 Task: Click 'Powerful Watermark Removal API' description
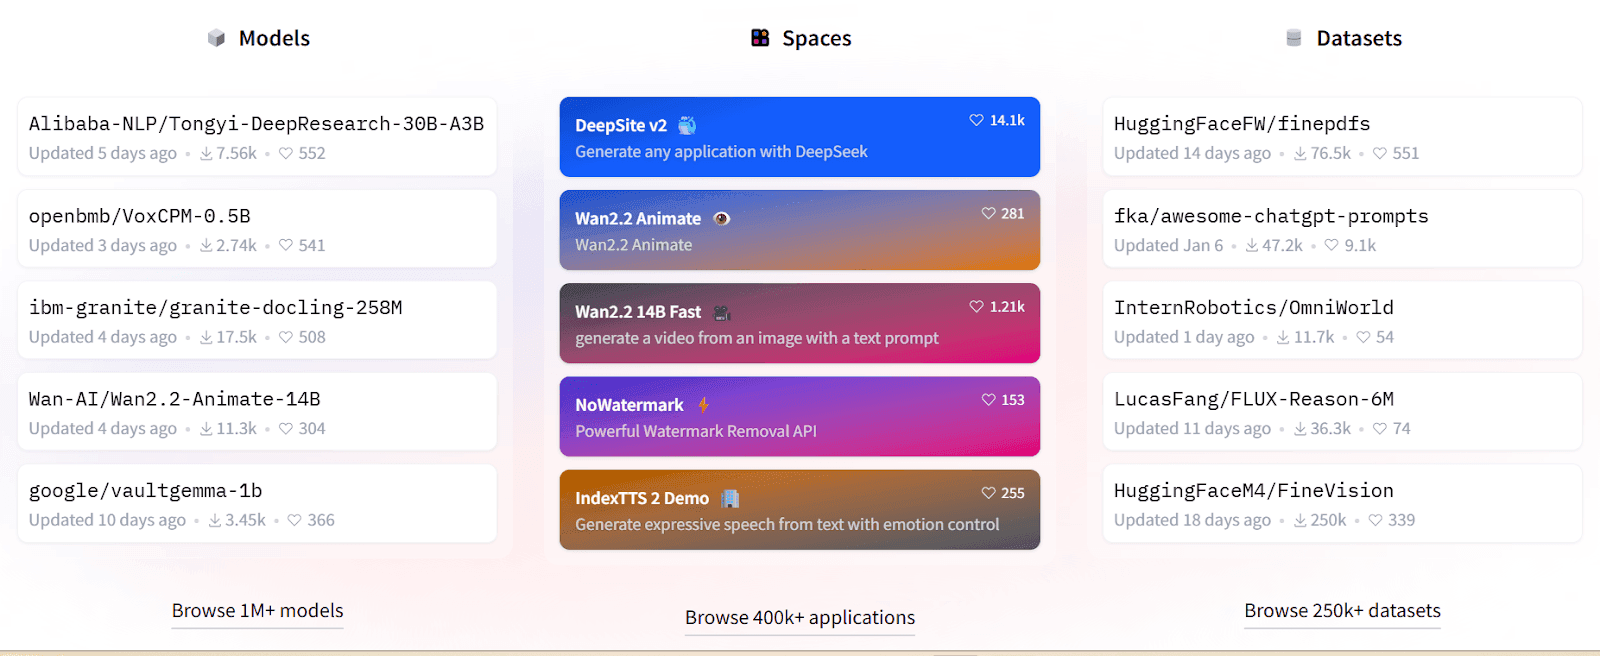[x=696, y=431]
